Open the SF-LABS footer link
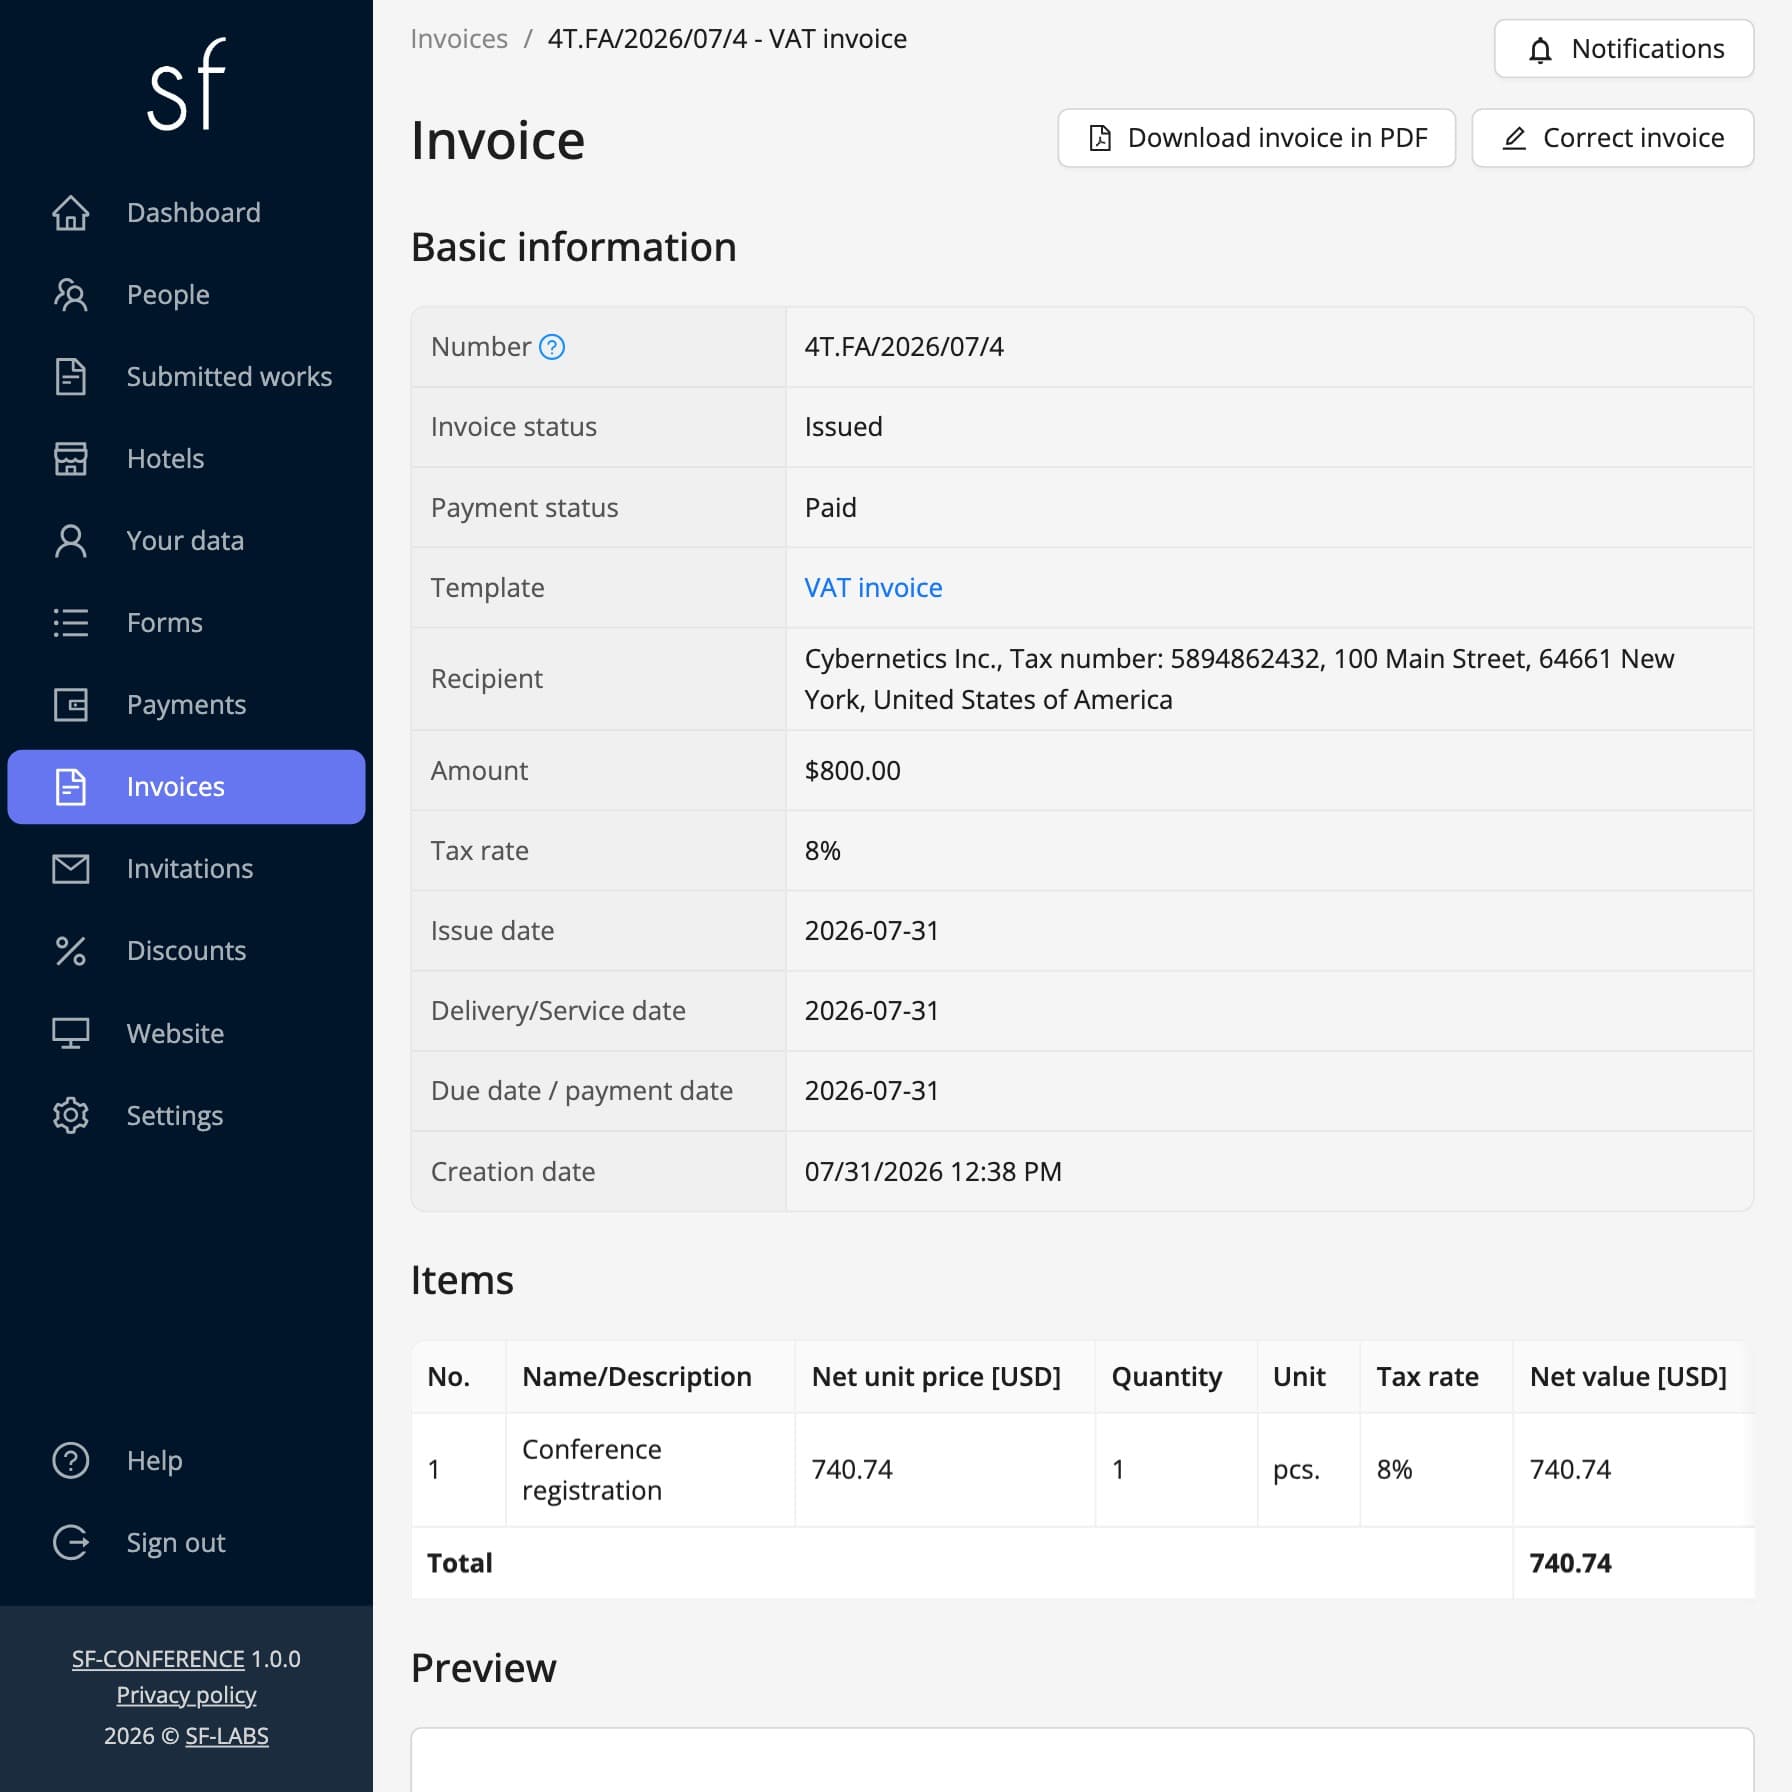This screenshot has width=1792, height=1792. coord(227,1736)
